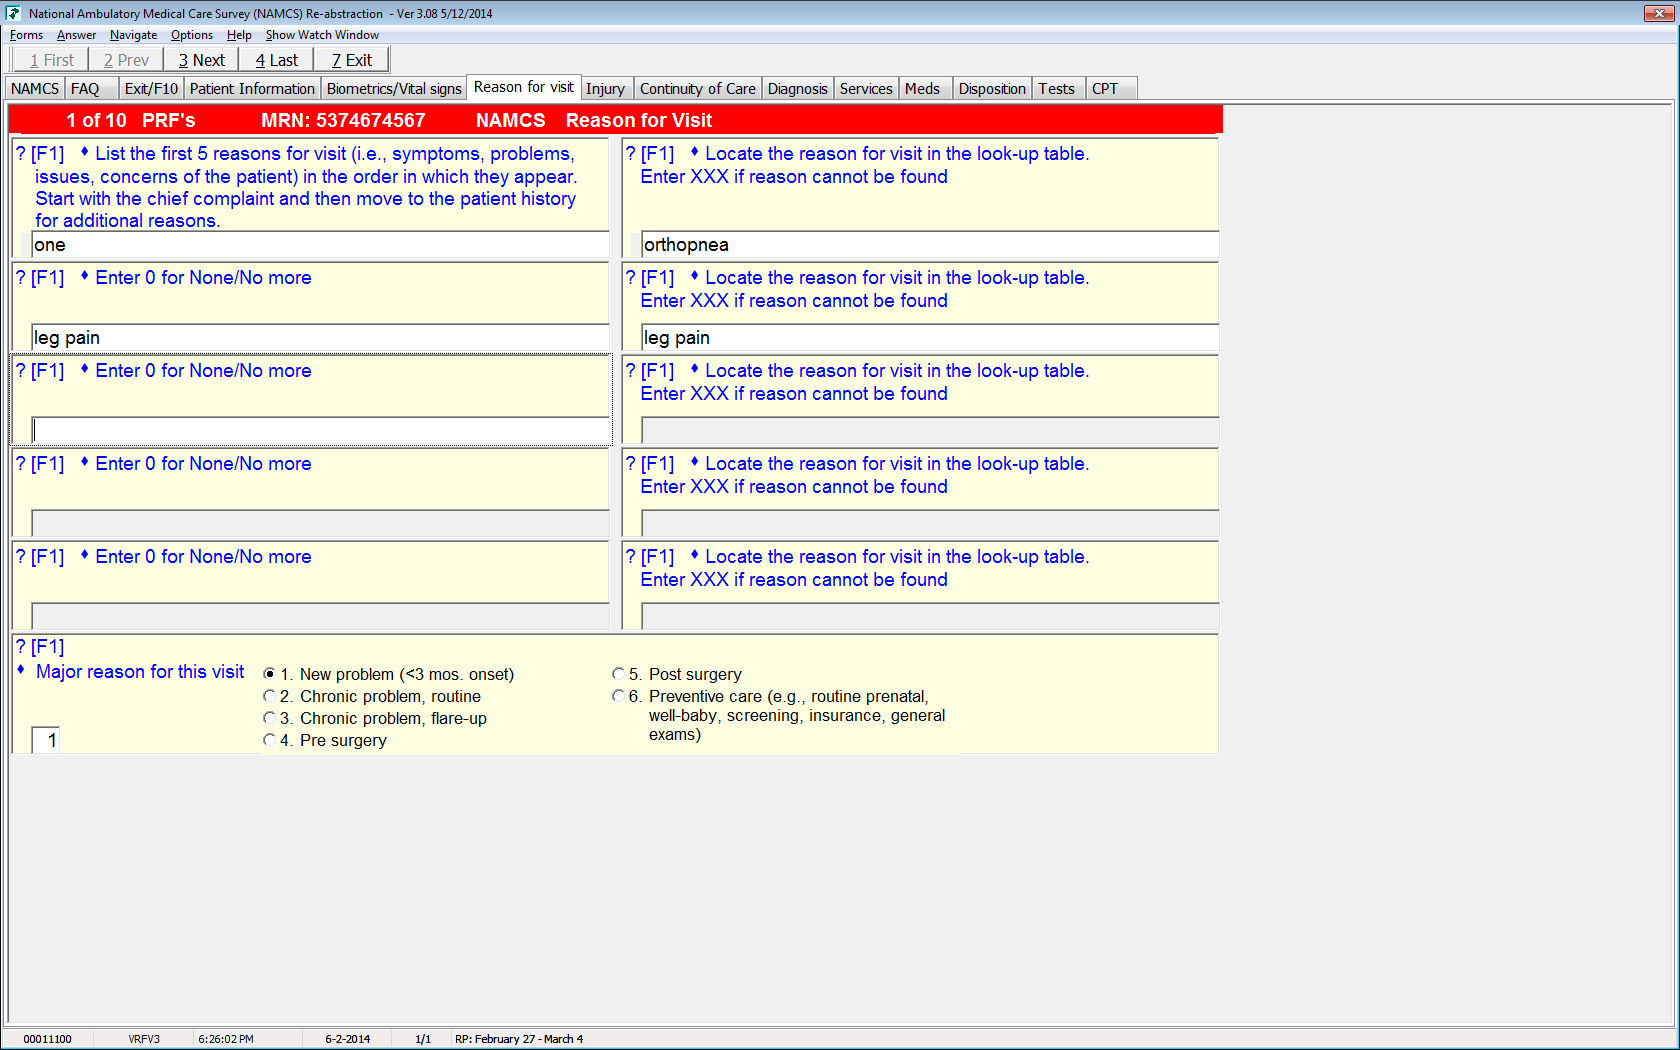
Task: Open the Disposition tab
Action: coord(992,89)
